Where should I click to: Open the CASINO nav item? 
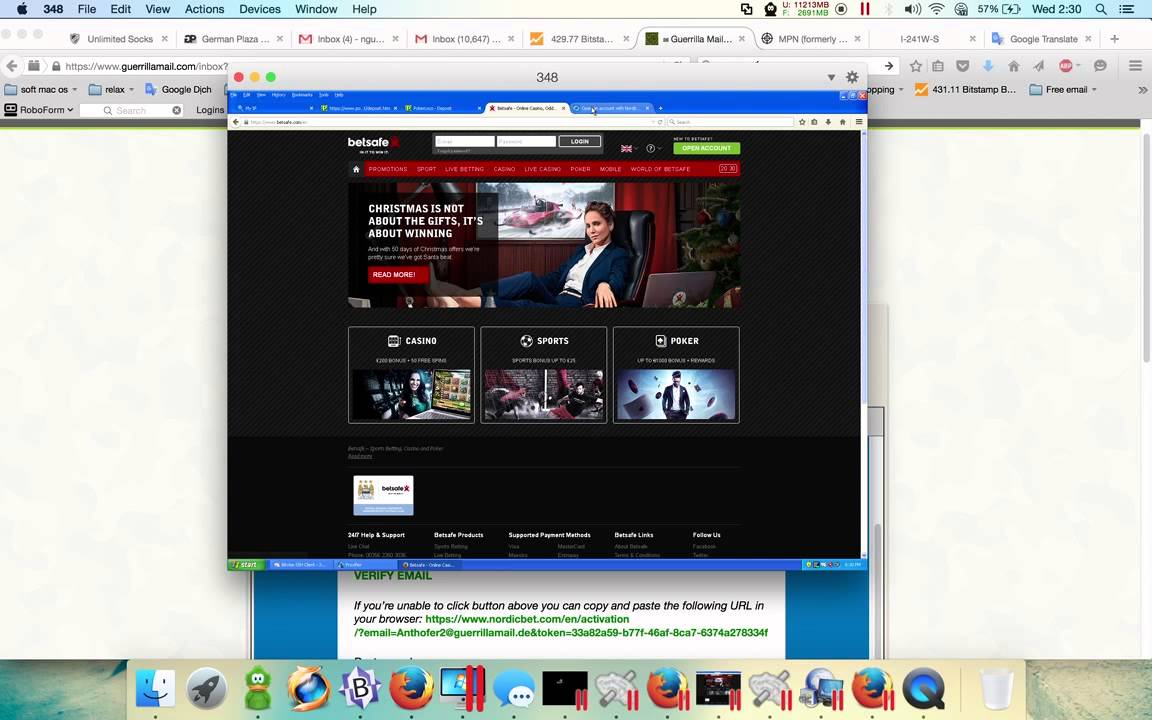[x=504, y=169]
